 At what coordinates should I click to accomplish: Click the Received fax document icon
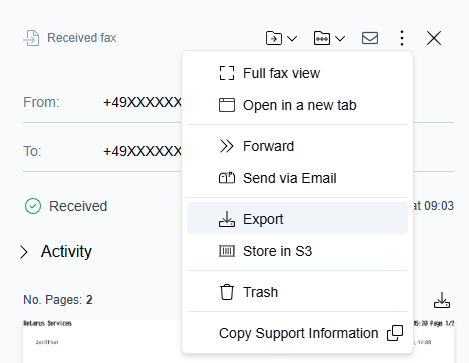tap(31, 38)
